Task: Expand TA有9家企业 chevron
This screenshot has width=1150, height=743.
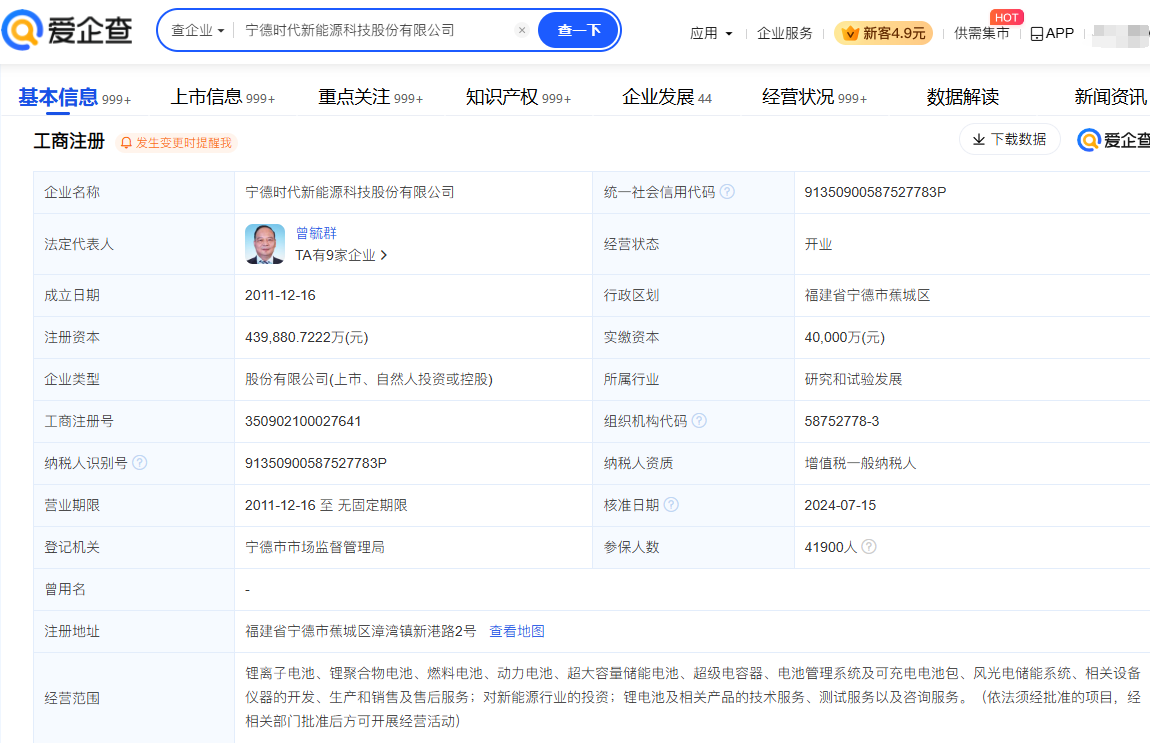Action: (384, 255)
